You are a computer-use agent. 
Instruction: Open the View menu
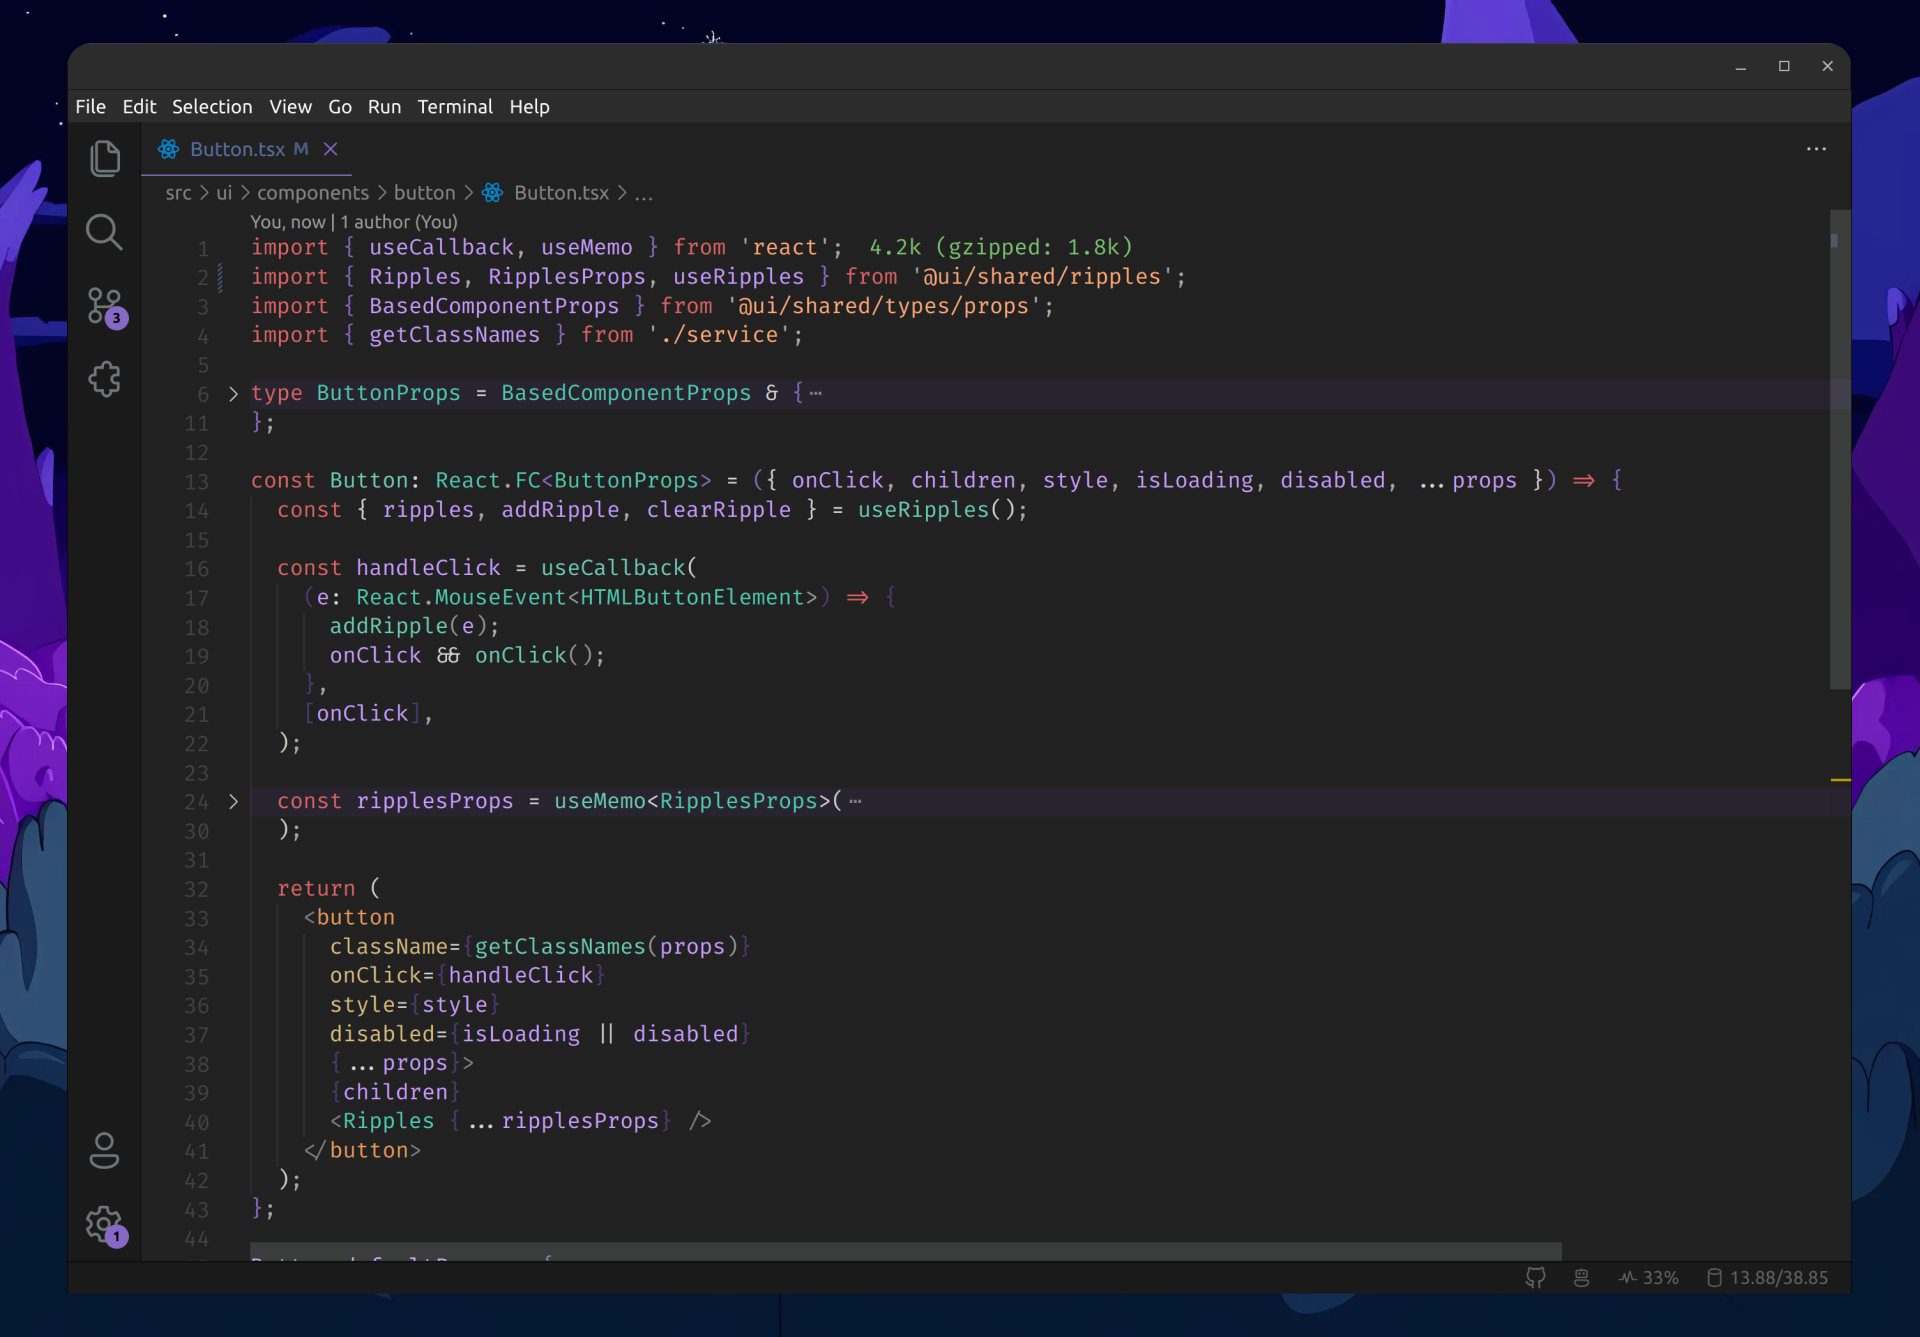tap(290, 106)
